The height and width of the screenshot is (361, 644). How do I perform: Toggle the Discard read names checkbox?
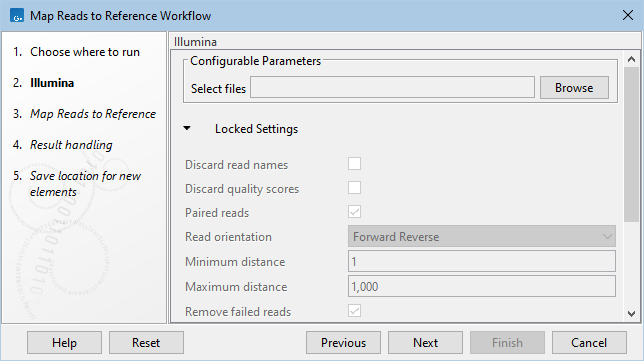click(354, 164)
